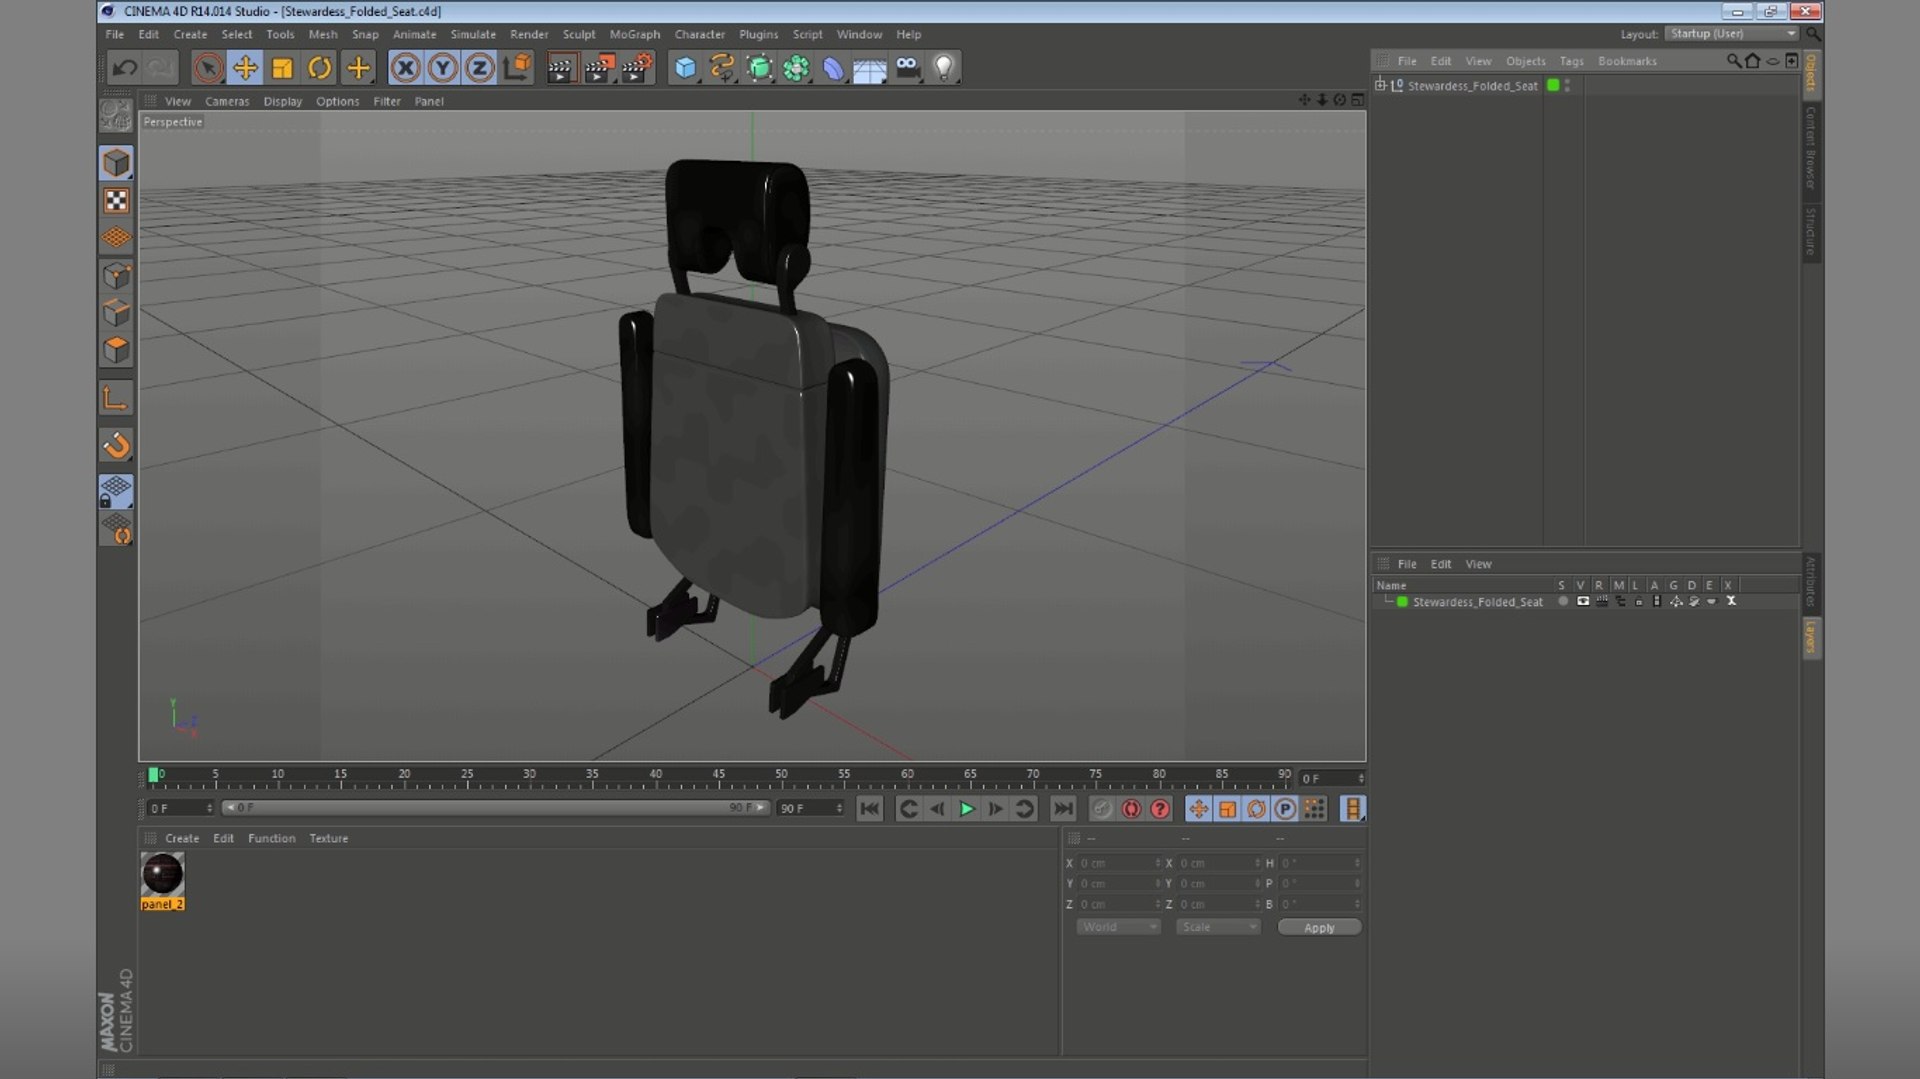
Task: Add a floor environment object
Action: pos(870,68)
